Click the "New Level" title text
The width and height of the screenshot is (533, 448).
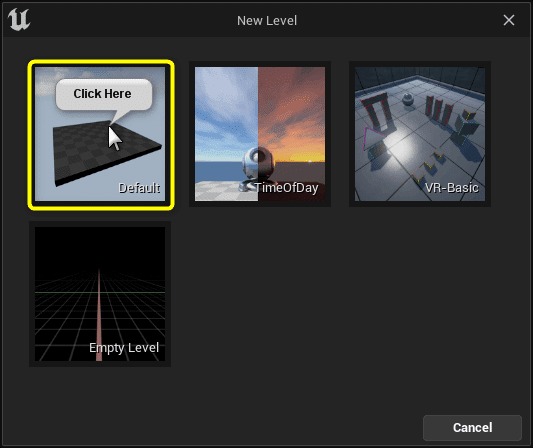coord(267,21)
